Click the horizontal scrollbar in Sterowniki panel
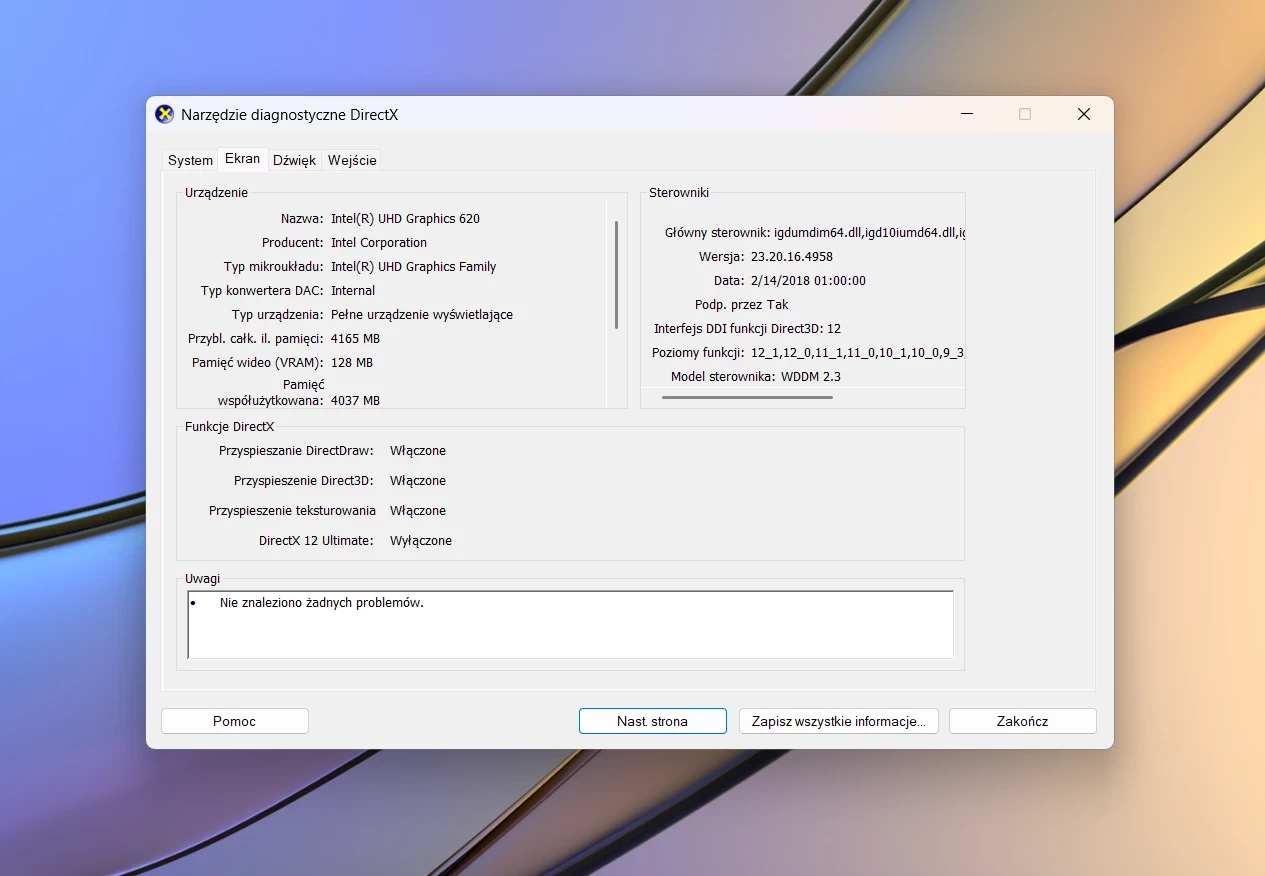1265x876 pixels. (x=747, y=397)
